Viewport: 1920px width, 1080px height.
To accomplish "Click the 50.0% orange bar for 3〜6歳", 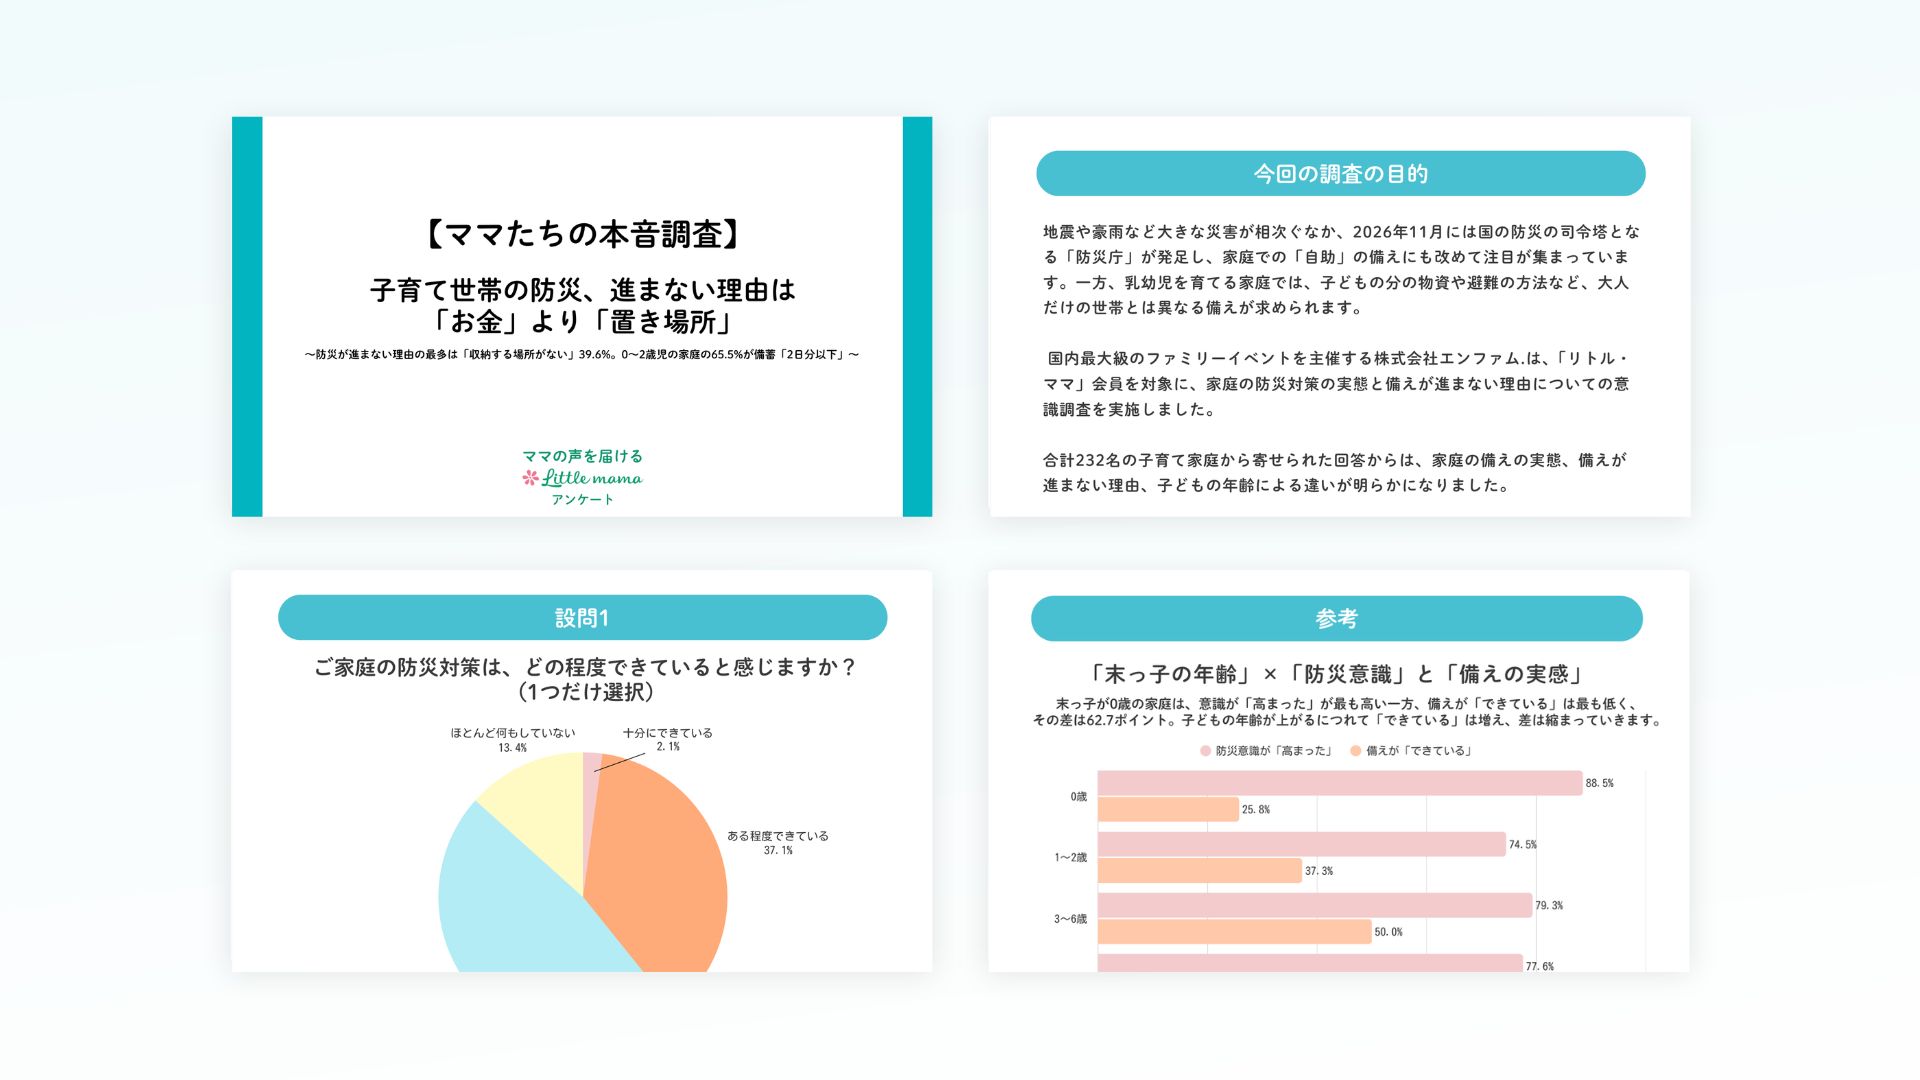I will click(x=1235, y=932).
